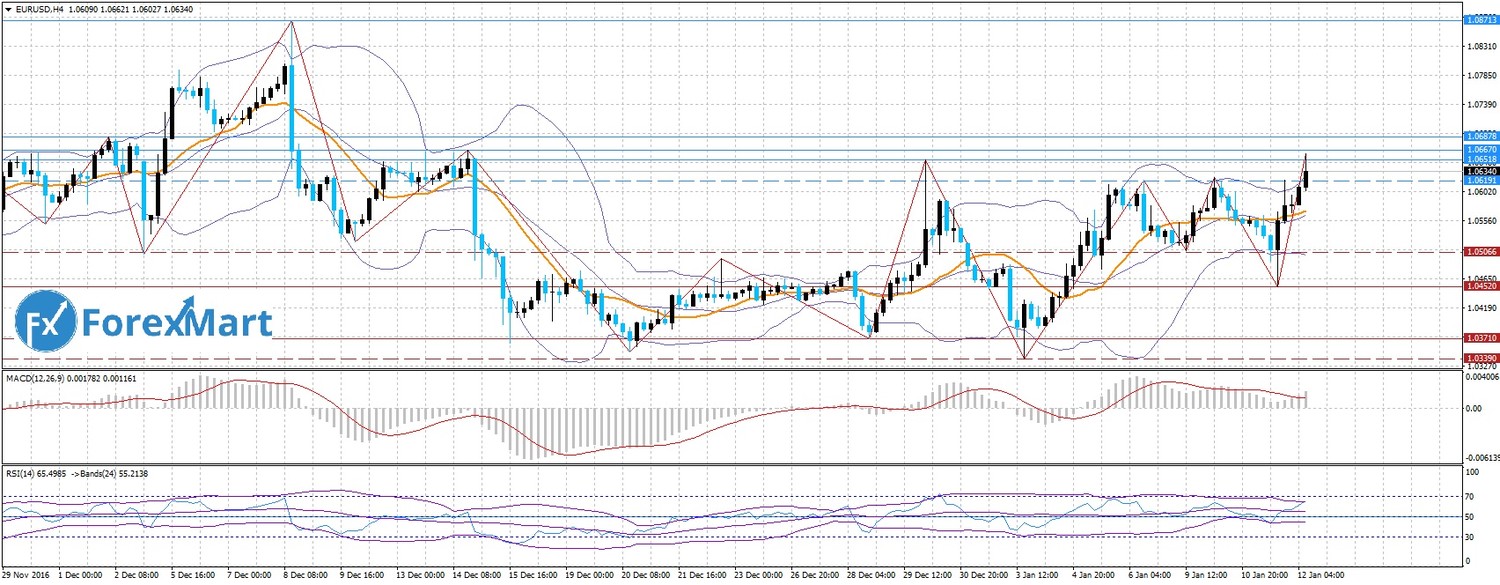
Task: Click the 29 Nov 2016 date on time axis
Action: [27, 576]
